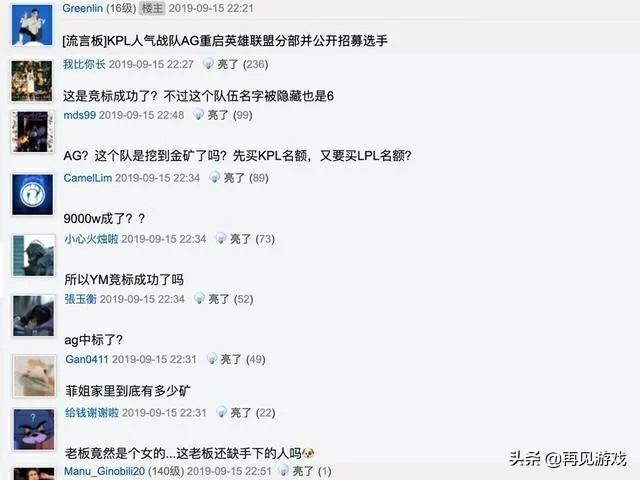Screen dimensions: 640x480
Task: Open 给钱谢谢啦's cartoon cat avatar
Action: (x=34, y=429)
